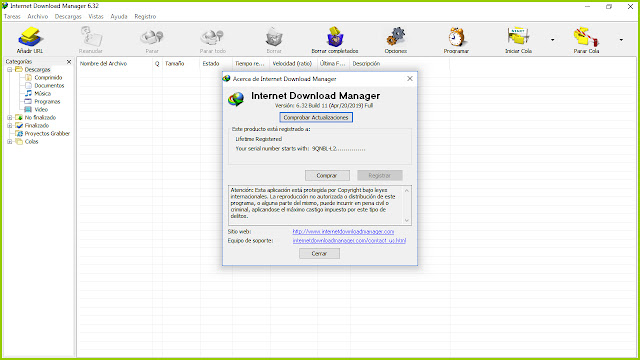Open the Vistas menu
This screenshot has width=640, height=360.
[96, 17]
